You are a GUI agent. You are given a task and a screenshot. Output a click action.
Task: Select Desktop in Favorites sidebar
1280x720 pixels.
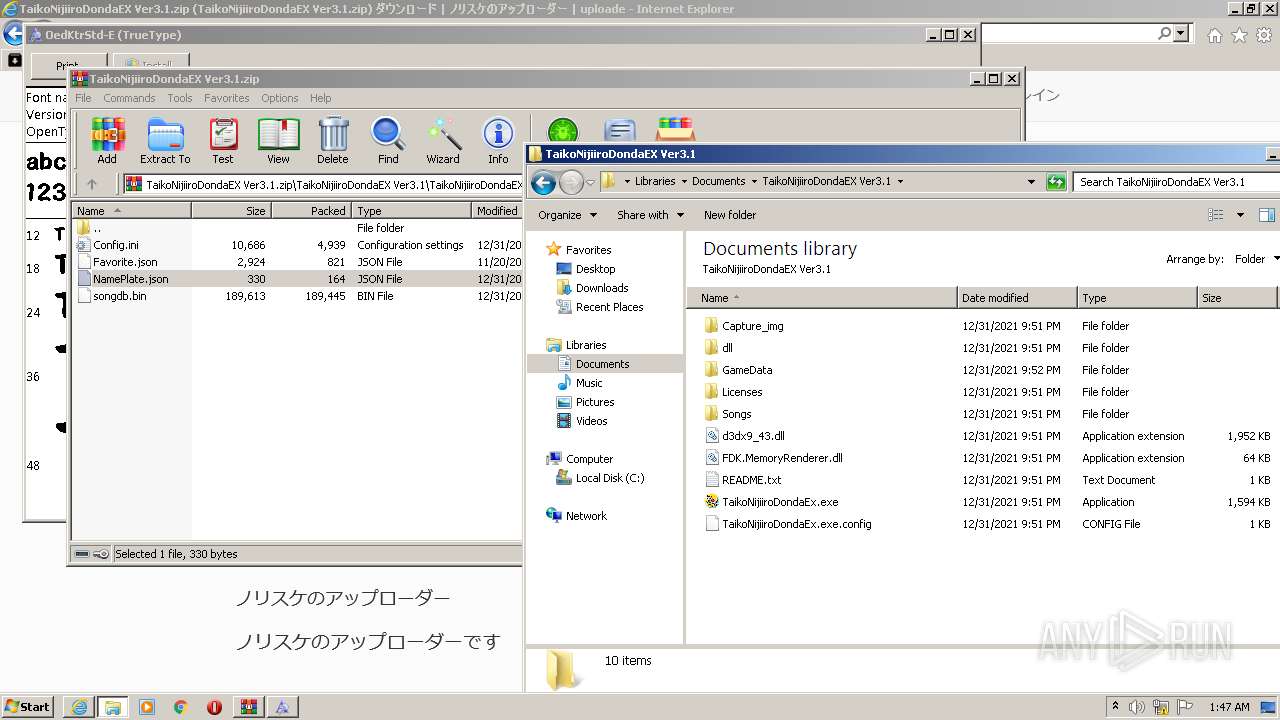tap(595, 269)
